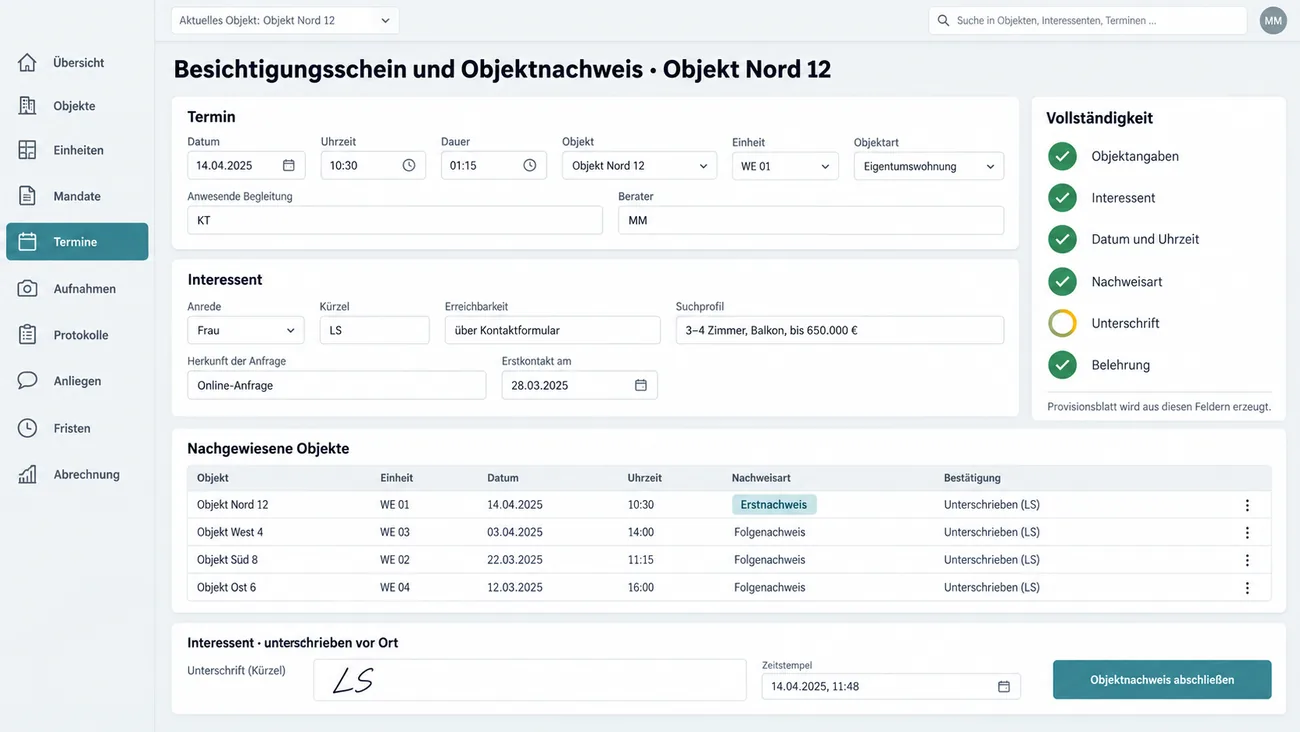
Task: Open calendar picker in Datum field
Action: (x=289, y=165)
